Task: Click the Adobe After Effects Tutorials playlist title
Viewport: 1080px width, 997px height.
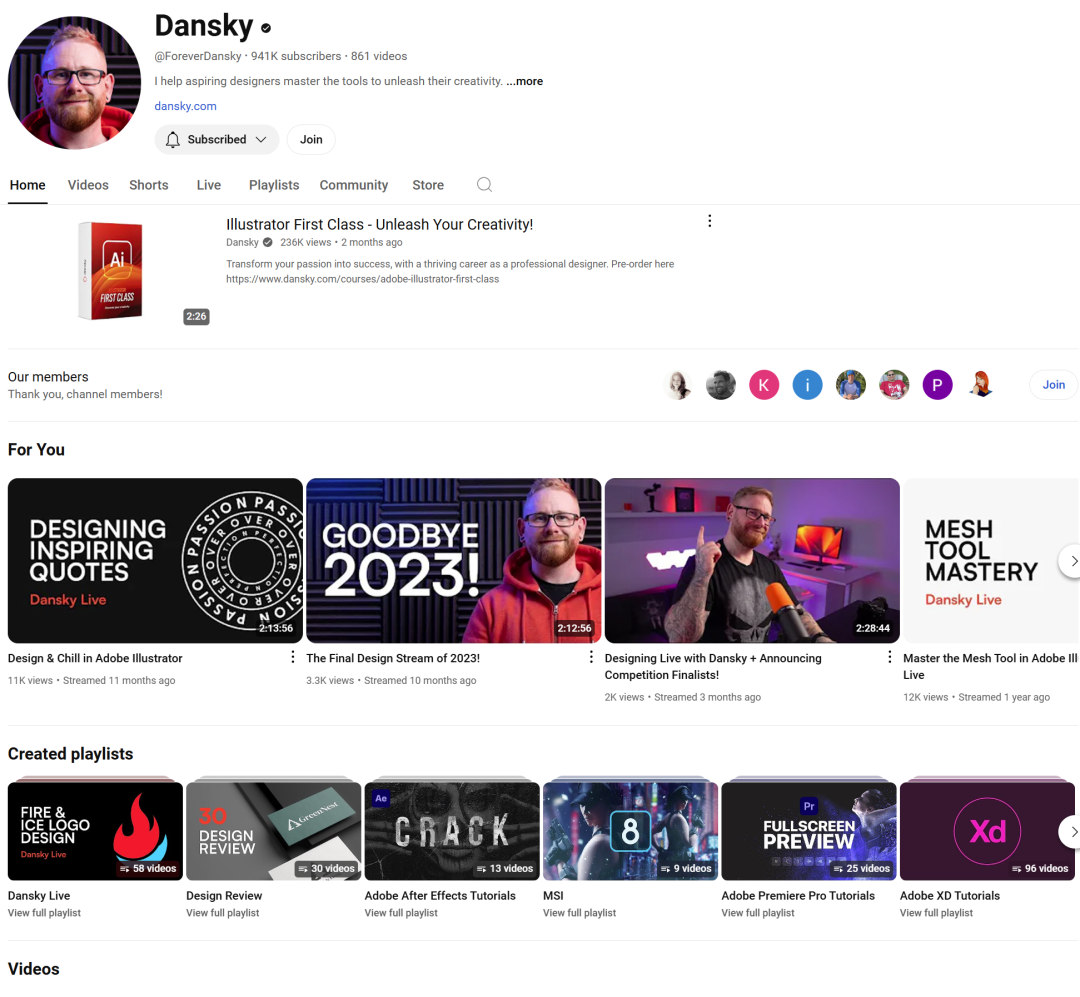Action: point(440,896)
